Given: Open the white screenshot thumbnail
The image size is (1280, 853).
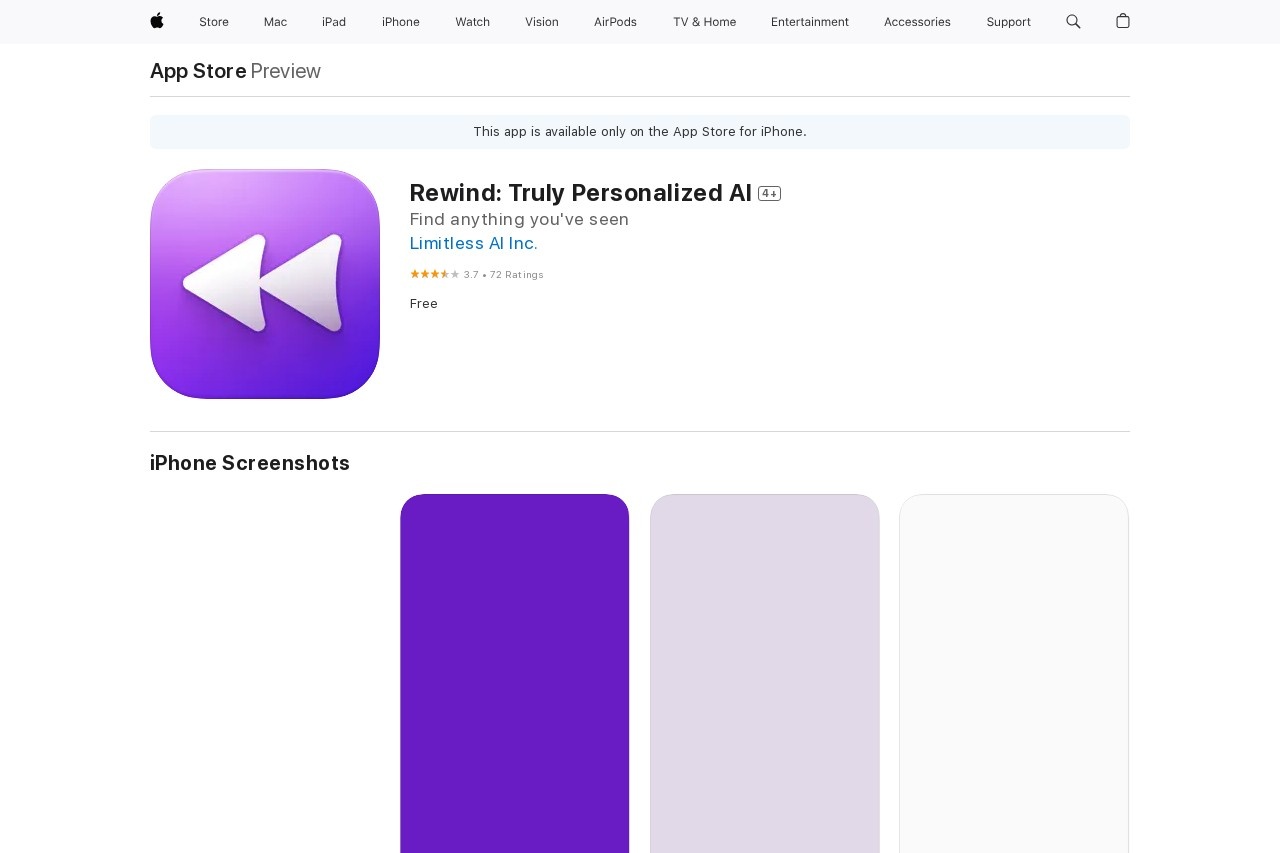Looking at the screenshot, I should 1014,673.
